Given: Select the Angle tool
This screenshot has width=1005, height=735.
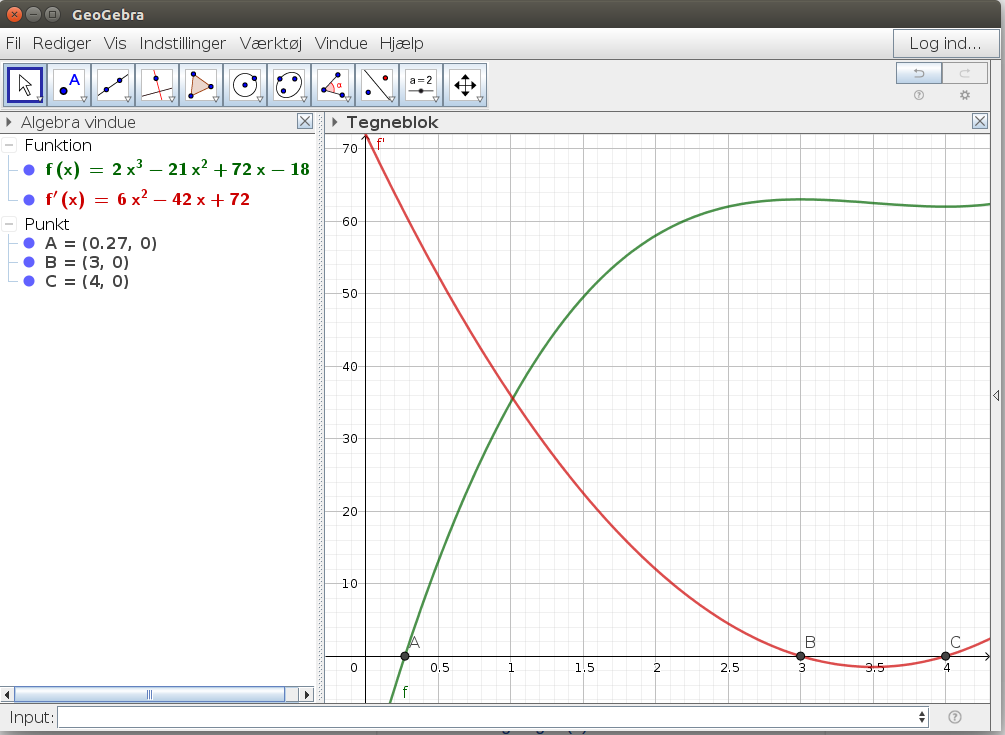Looking at the screenshot, I should (333, 85).
